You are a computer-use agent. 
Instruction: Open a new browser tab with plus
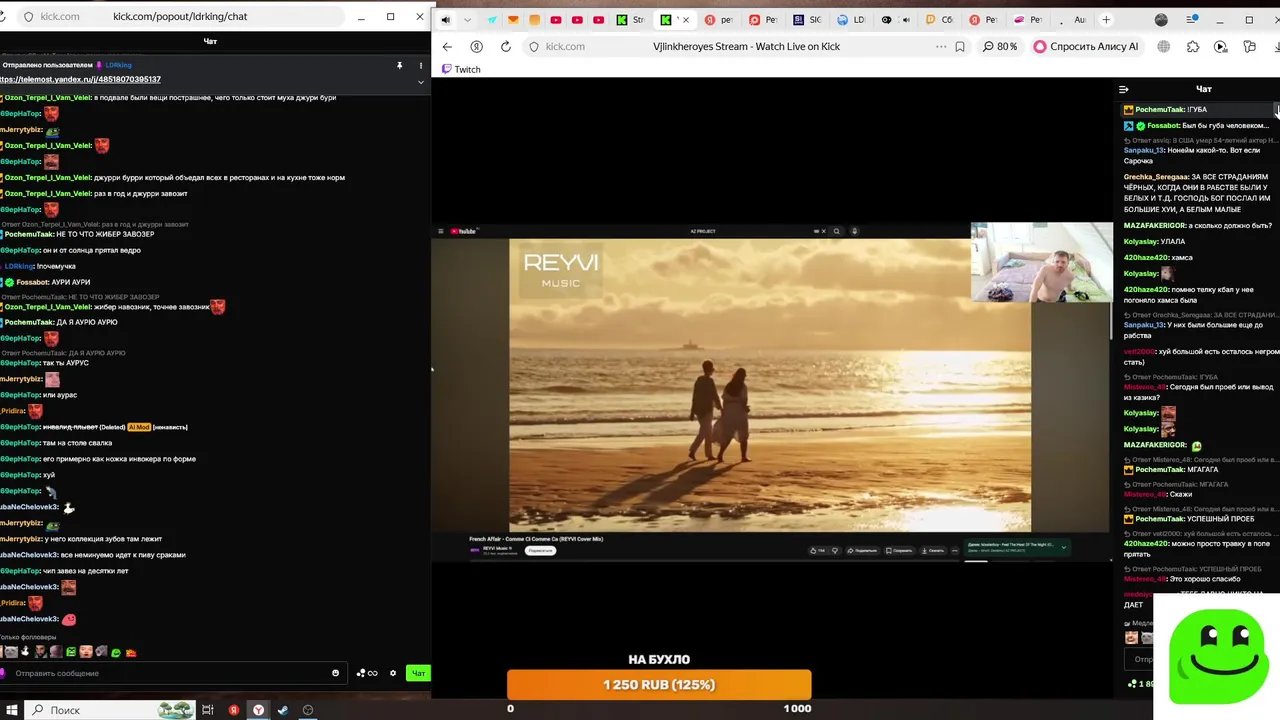[x=1106, y=19]
